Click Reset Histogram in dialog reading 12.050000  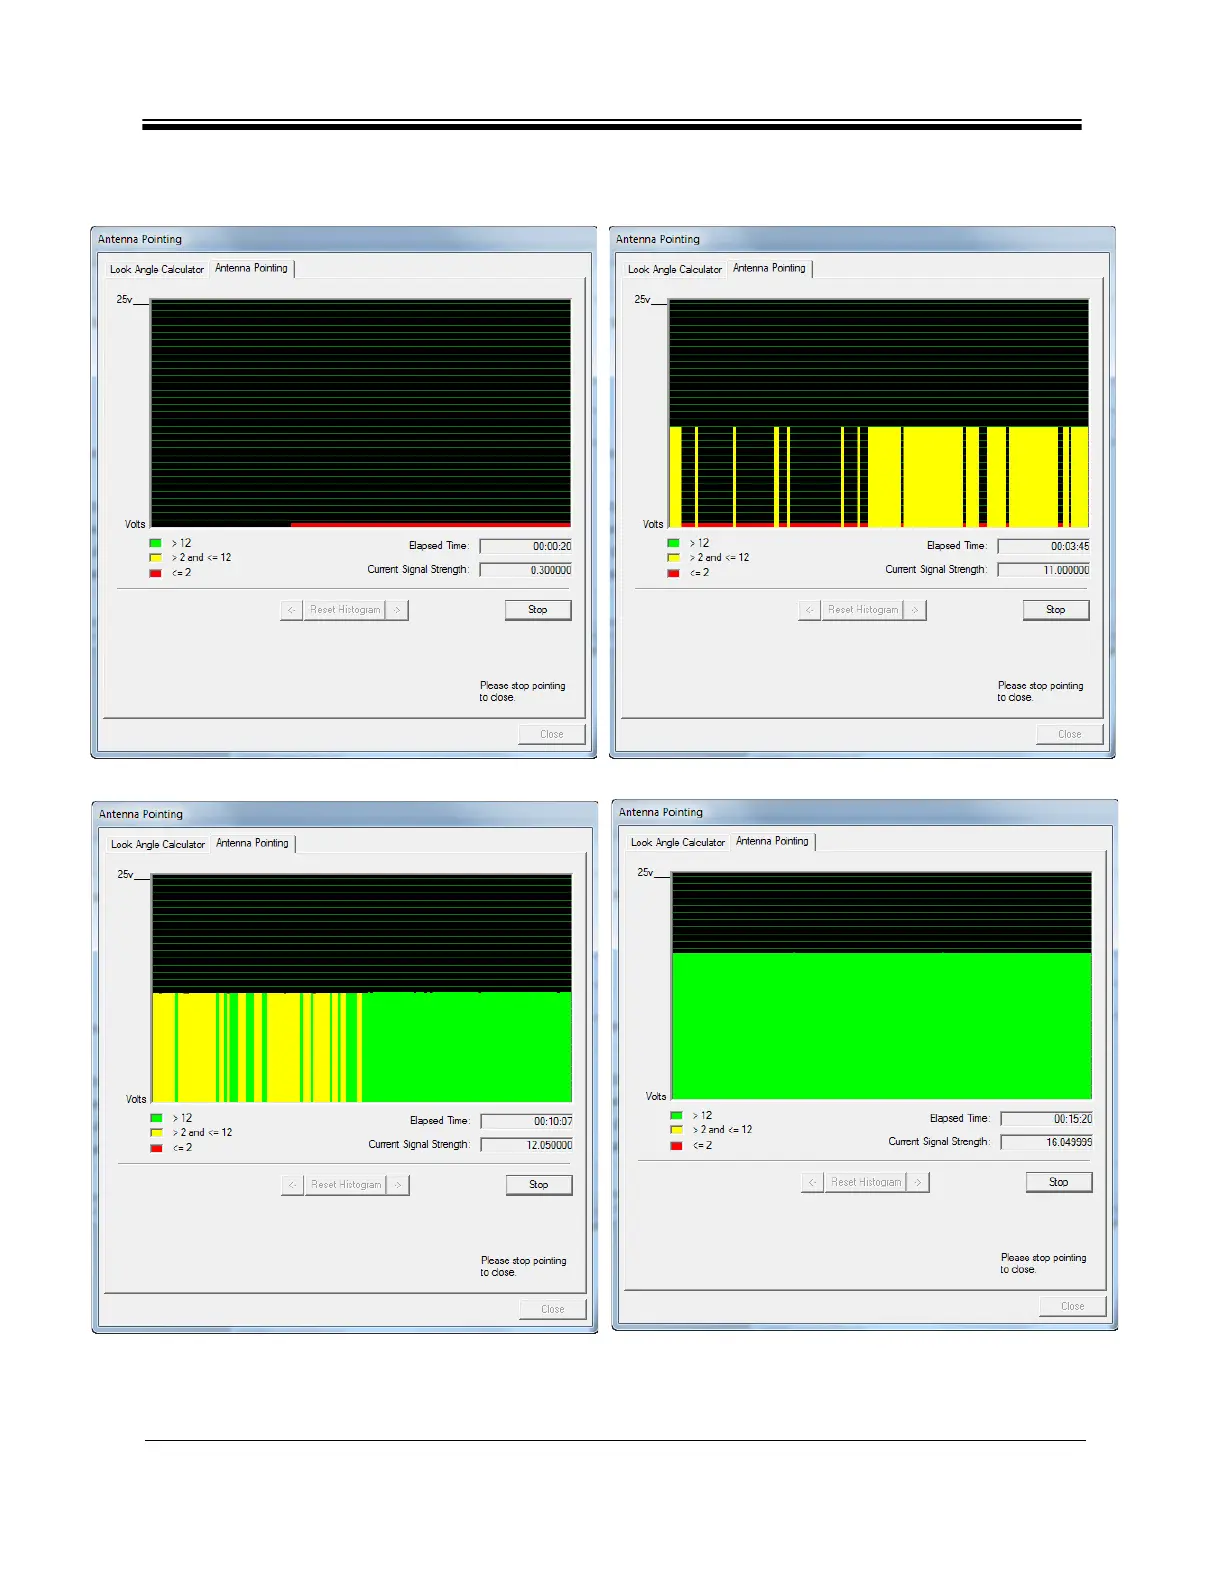(346, 1185)
